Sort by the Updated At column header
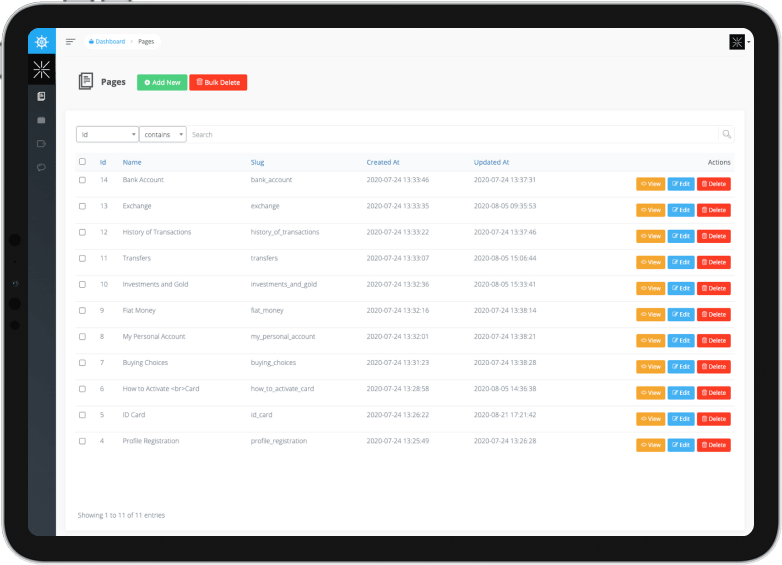The image size is (782, 565). (491, 162)
